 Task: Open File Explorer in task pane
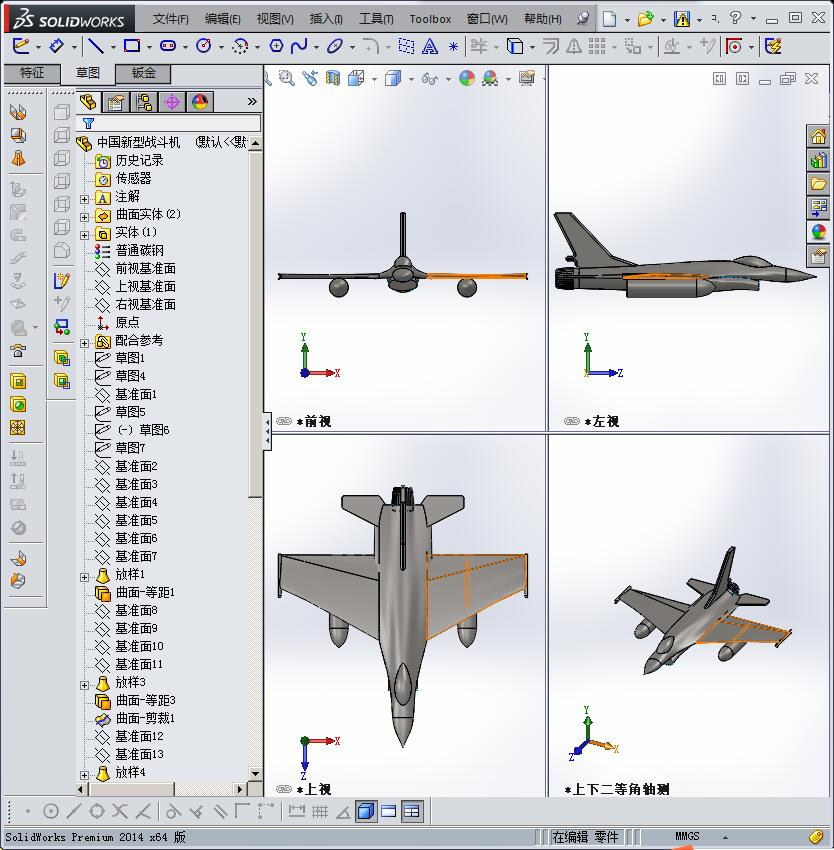(x=818, y=184)
